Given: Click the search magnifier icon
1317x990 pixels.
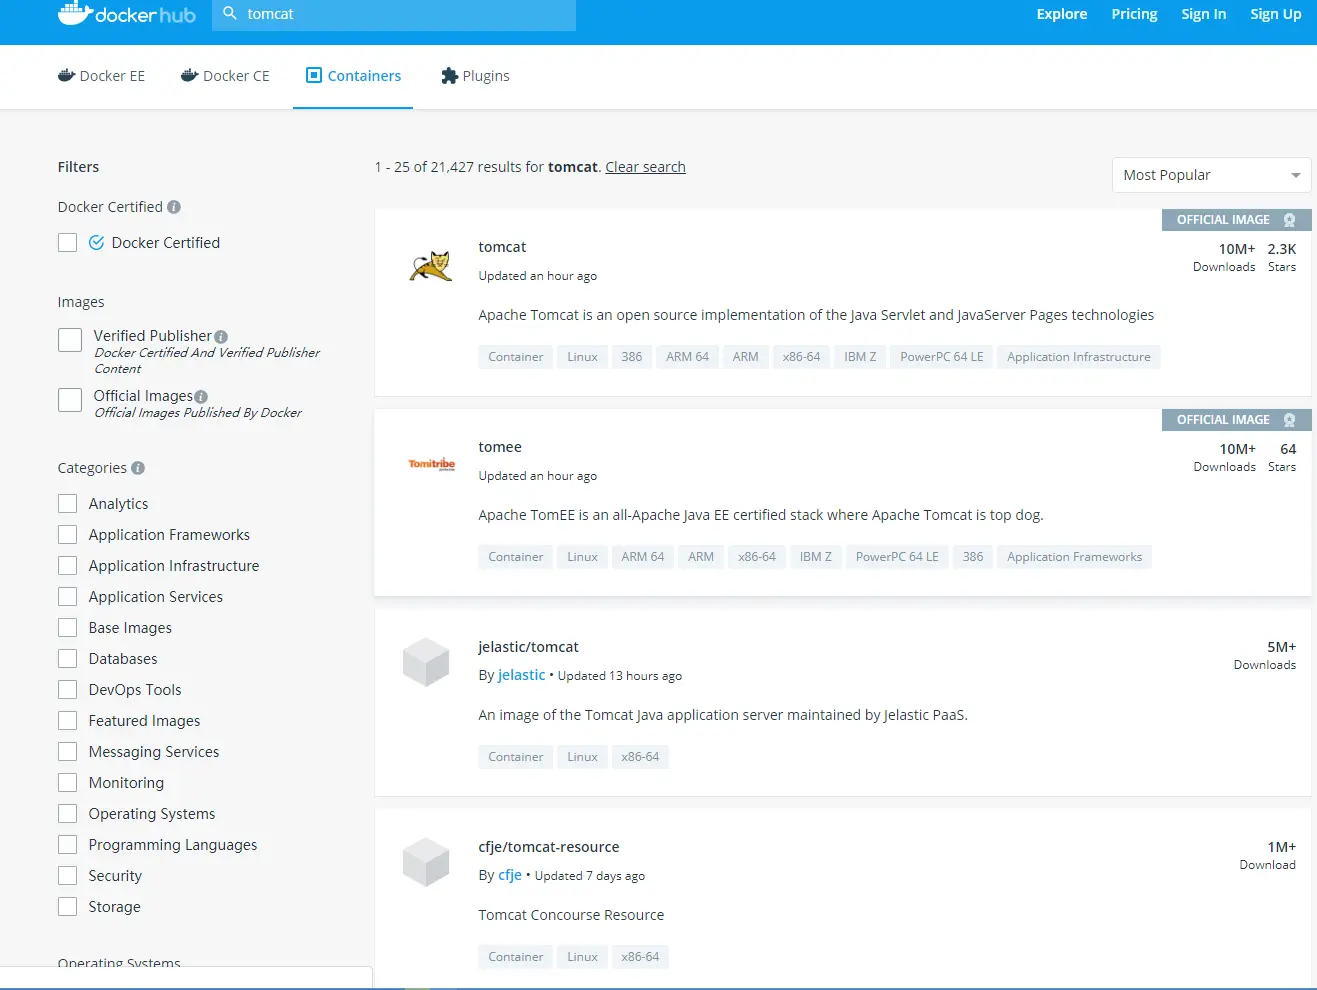Looking at the screenshot, I should click(230, 13).
